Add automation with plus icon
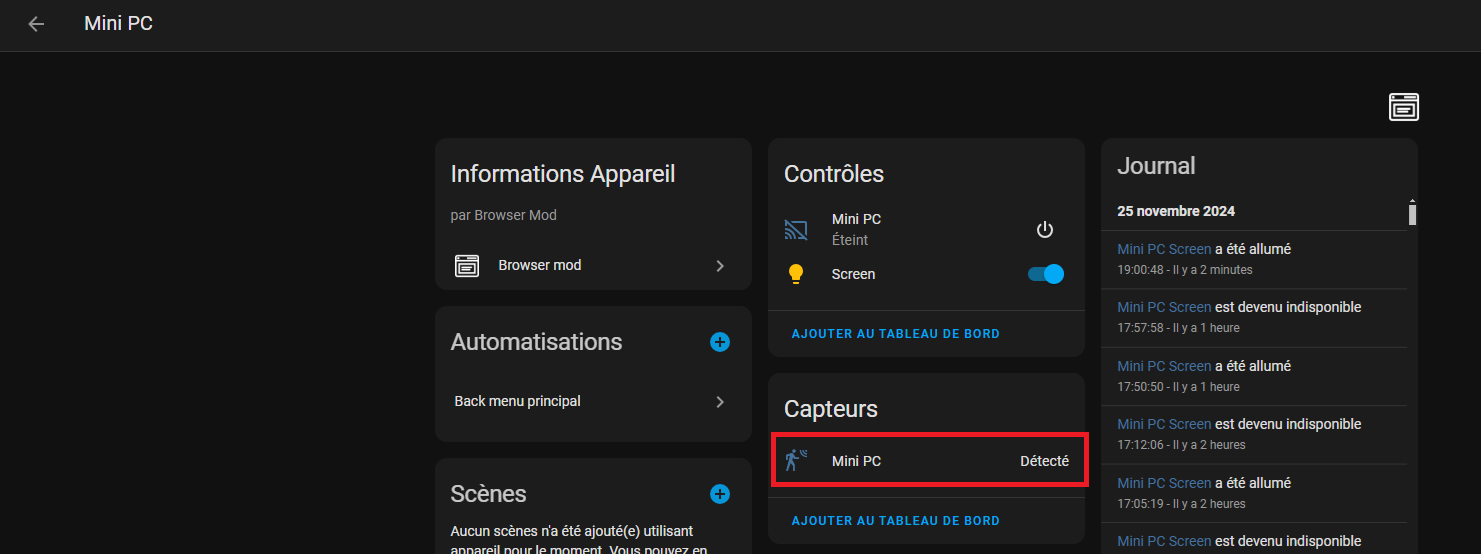This screenshot has width=1481, height=554. [x=720, y=342]
